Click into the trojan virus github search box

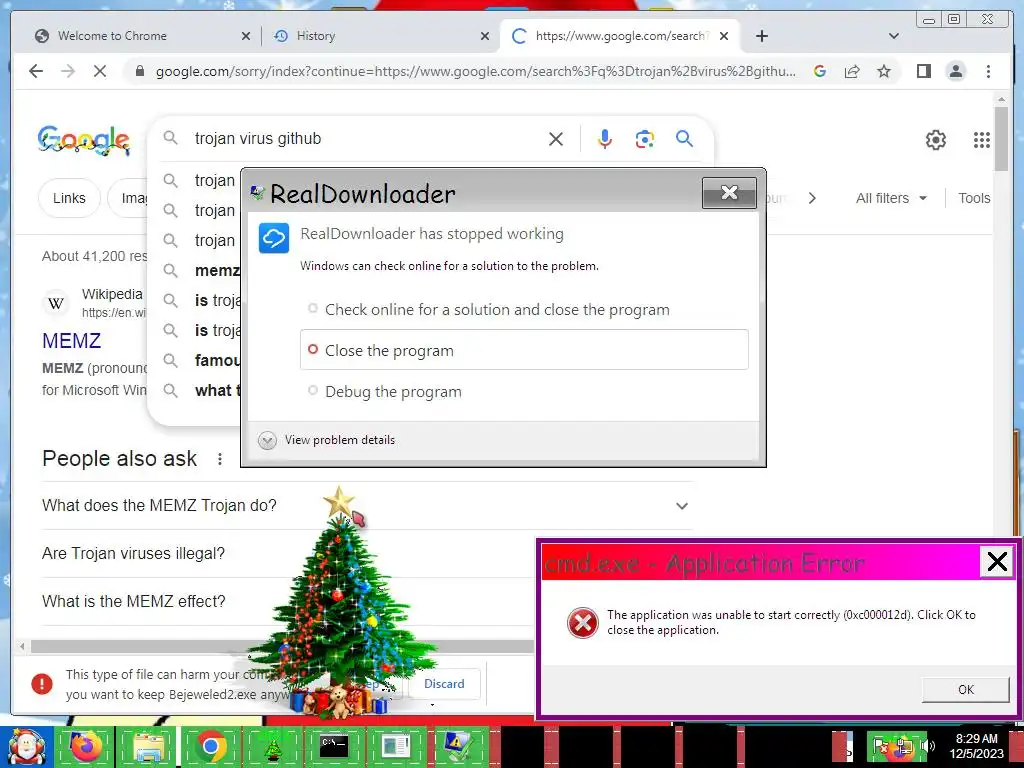tap(366, 138)
